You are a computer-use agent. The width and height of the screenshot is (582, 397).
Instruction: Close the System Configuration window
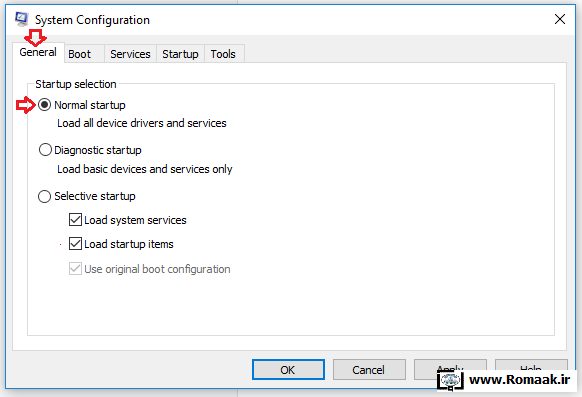point(560,19)
